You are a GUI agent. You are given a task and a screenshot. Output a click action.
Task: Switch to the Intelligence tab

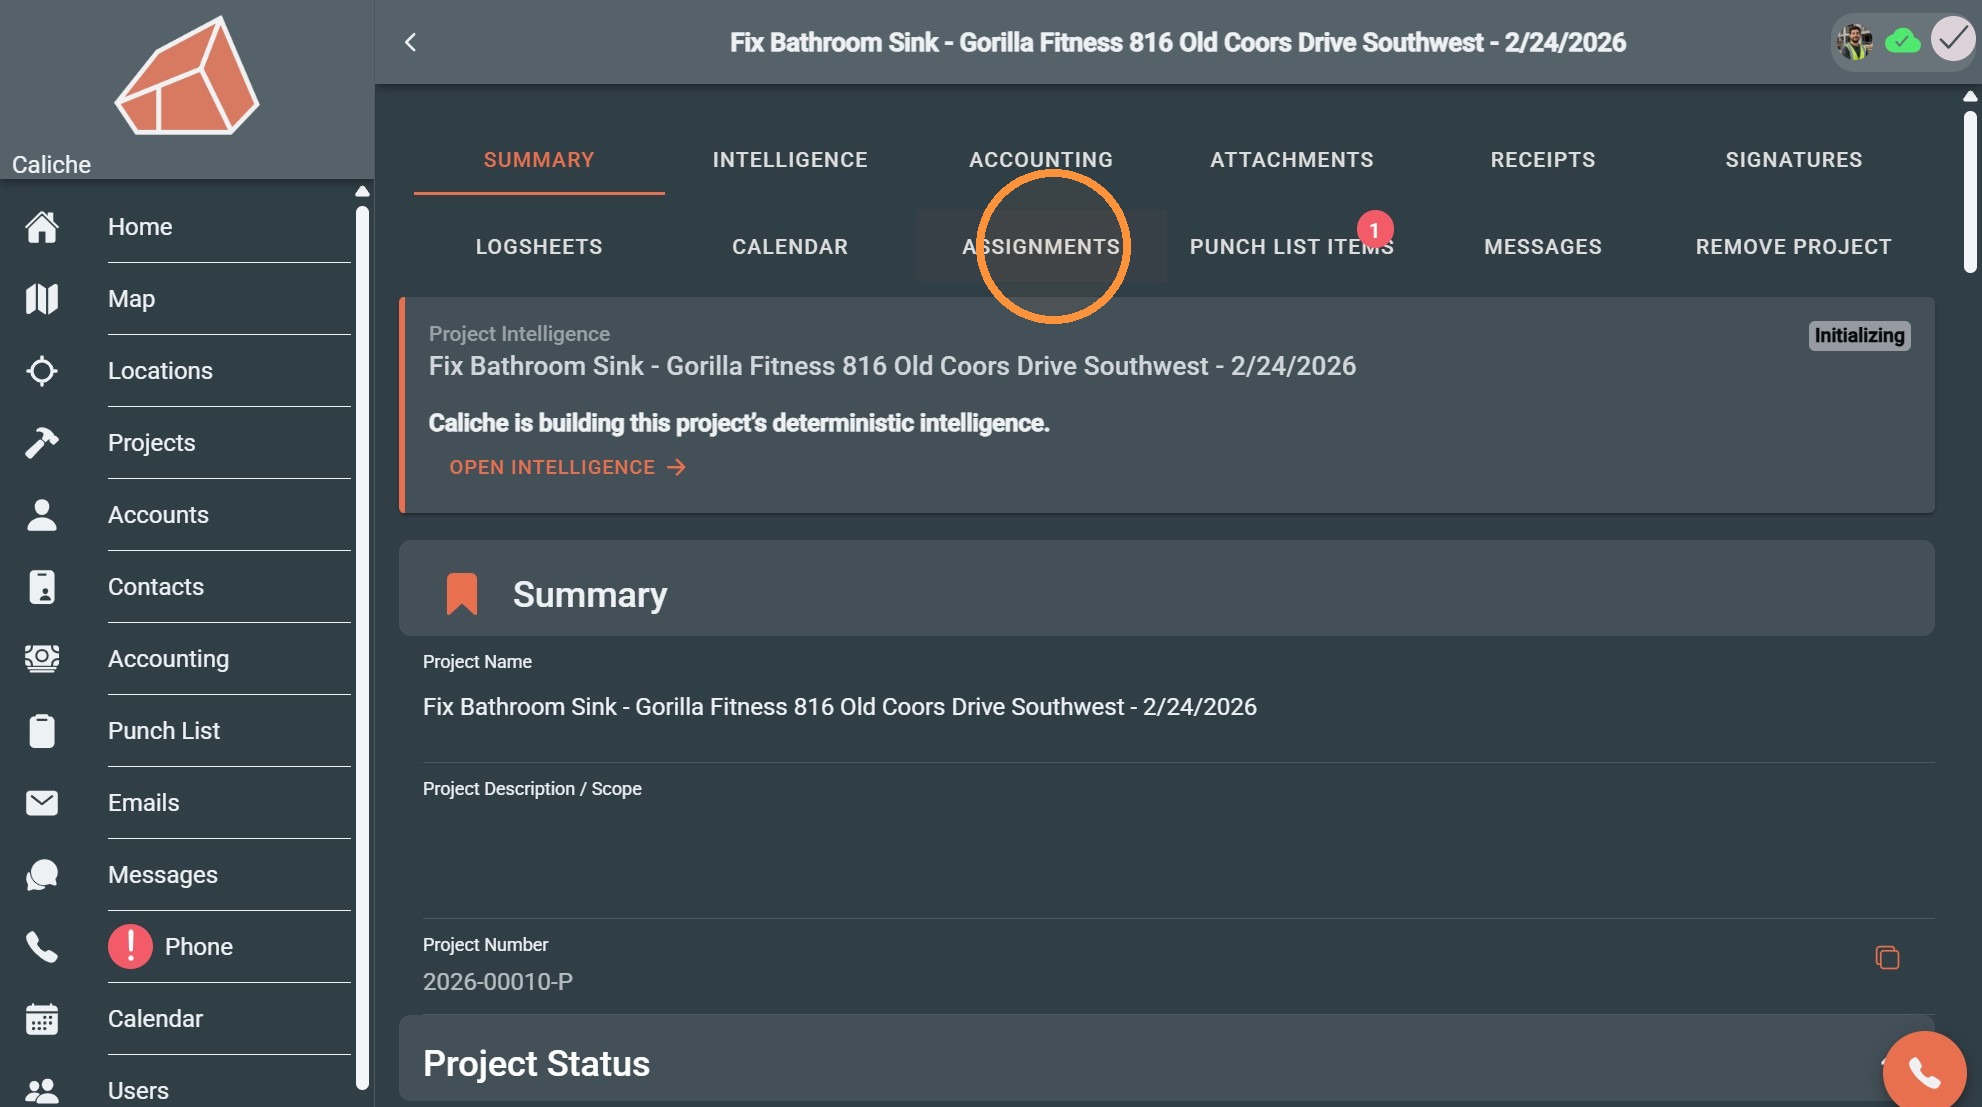coord(790,160)
